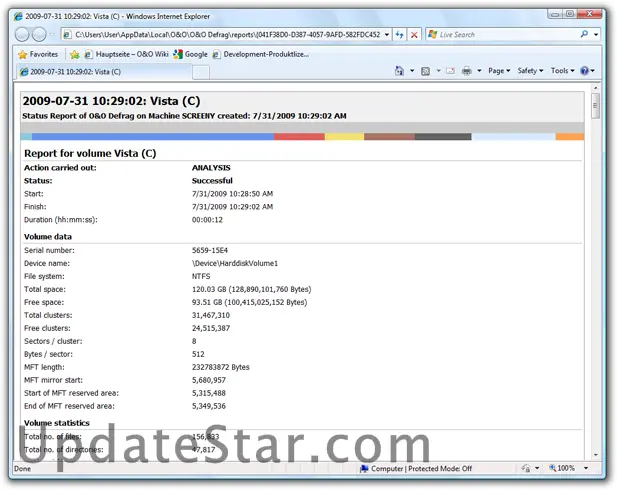Open the search provider dropdown arrow
The width and height of the screenshot is (617, 490).
[x=596, y=35]
